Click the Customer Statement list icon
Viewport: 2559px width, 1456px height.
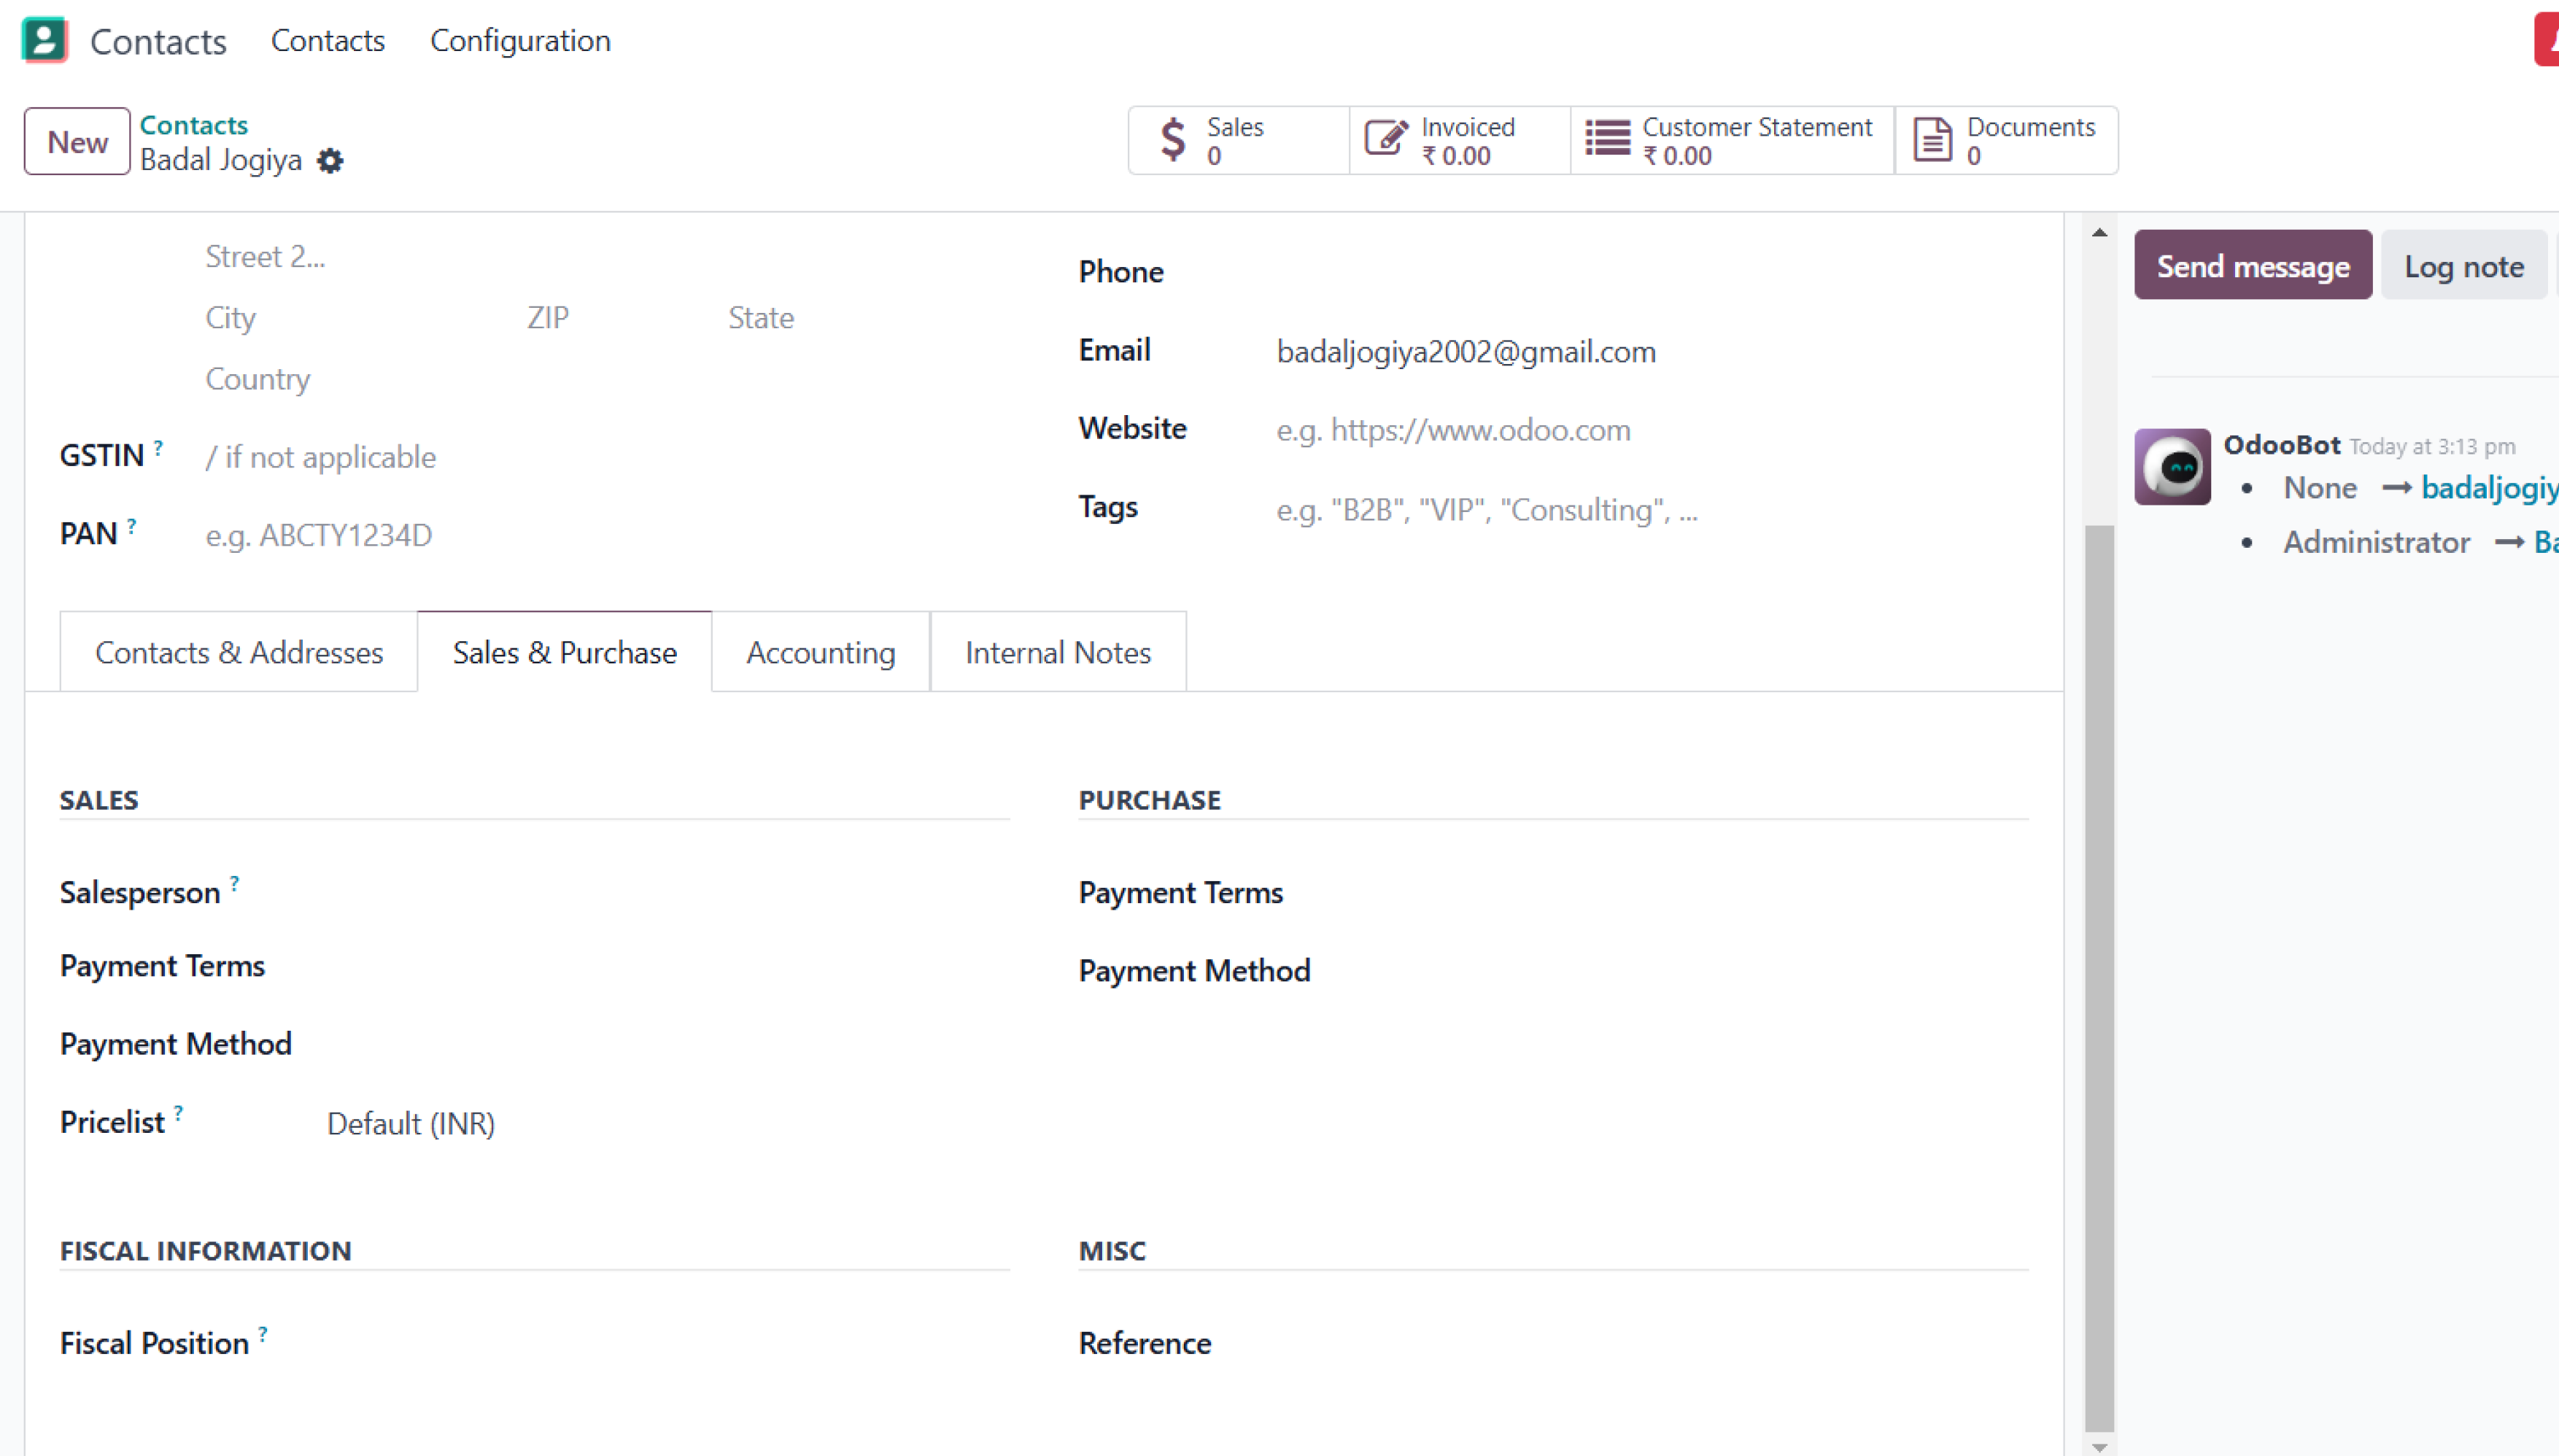tap(1607, 138)
